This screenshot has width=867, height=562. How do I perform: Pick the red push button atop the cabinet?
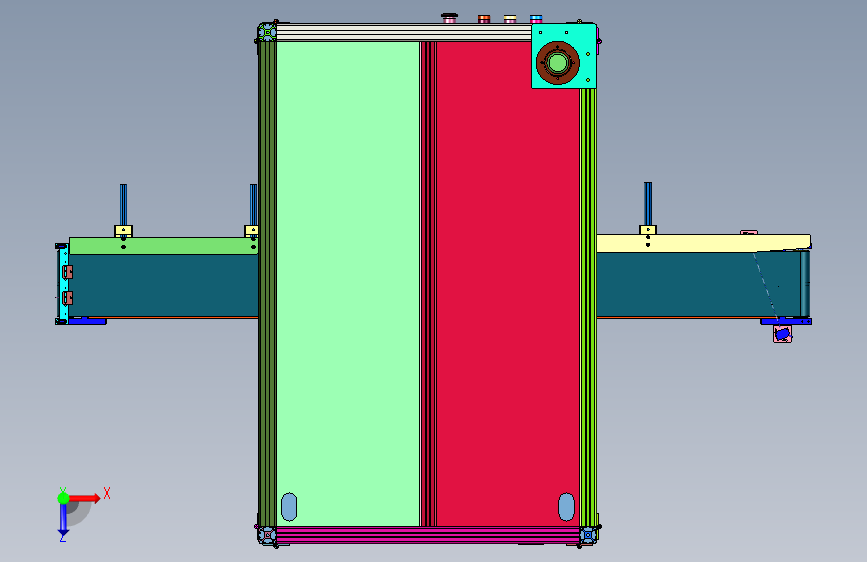coord(484,19)
